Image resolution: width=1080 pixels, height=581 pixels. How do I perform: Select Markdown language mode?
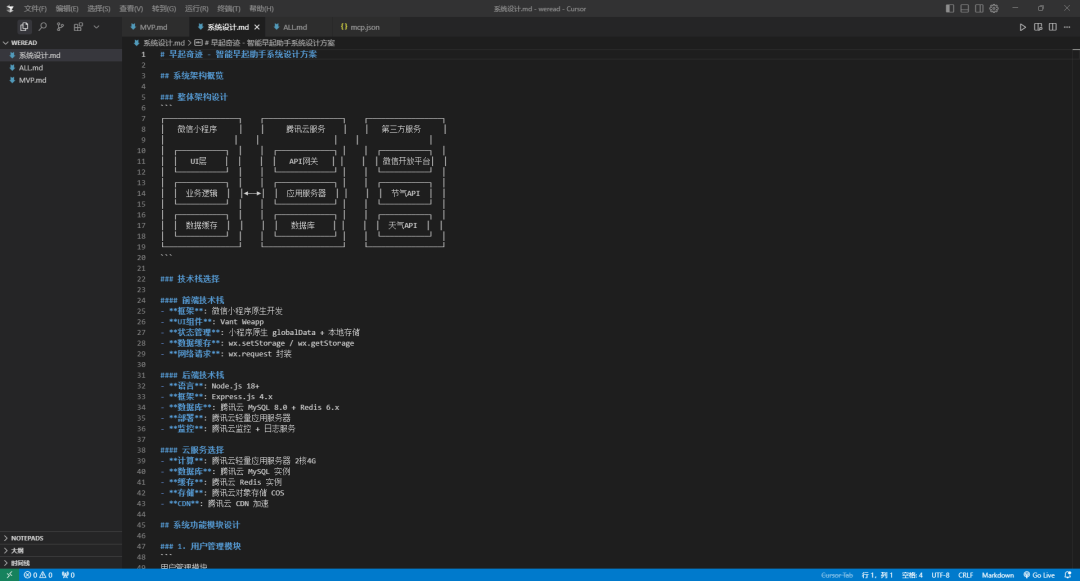[x=997, y=575]
